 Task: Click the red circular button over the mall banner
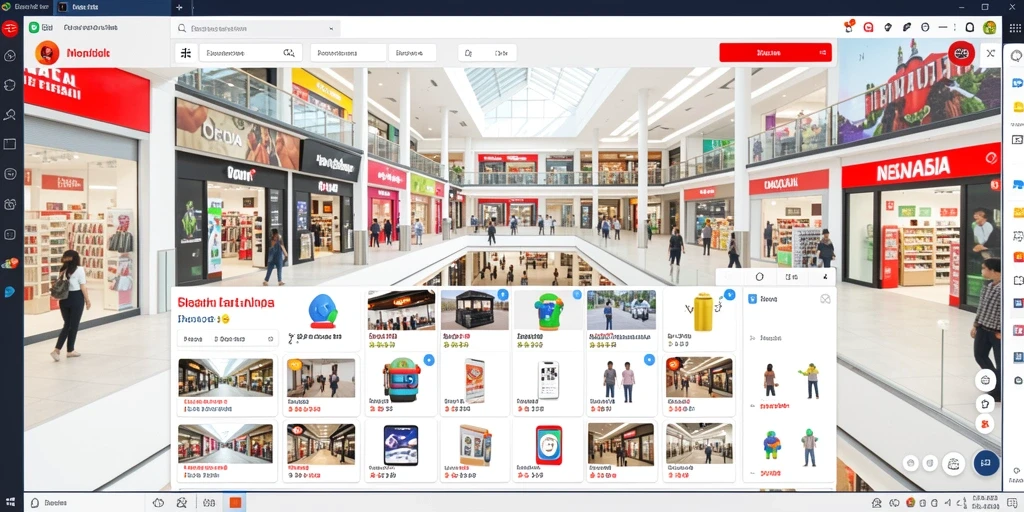point(961,54)
